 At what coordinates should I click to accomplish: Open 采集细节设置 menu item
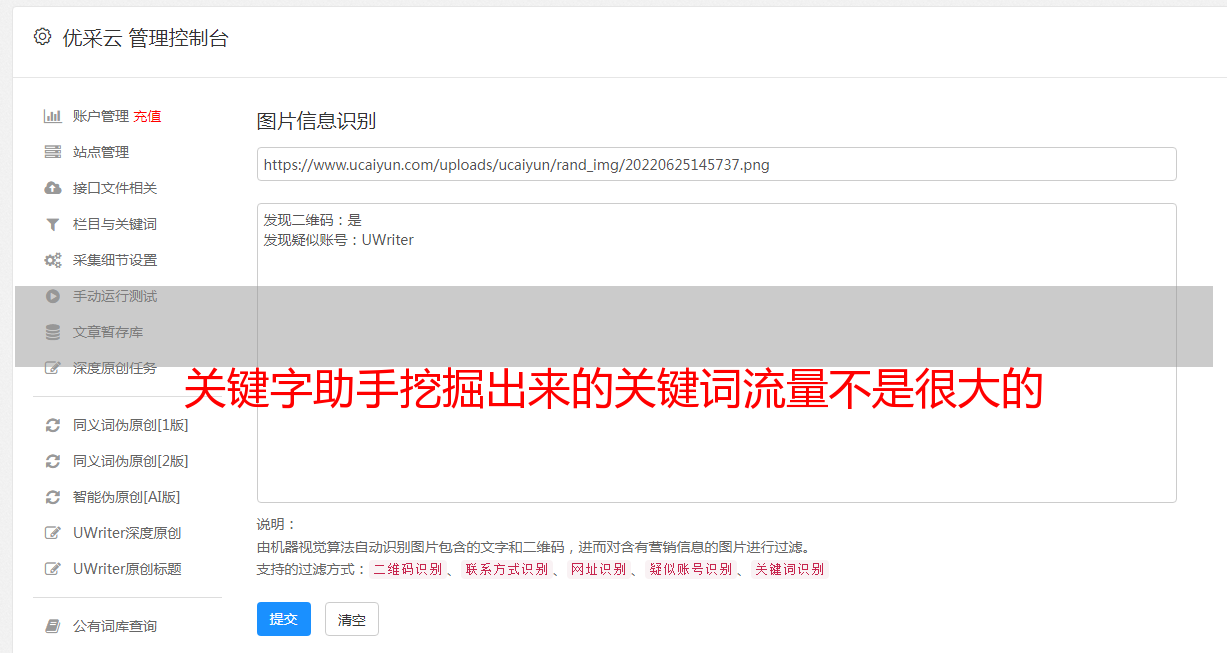point(115,260)
